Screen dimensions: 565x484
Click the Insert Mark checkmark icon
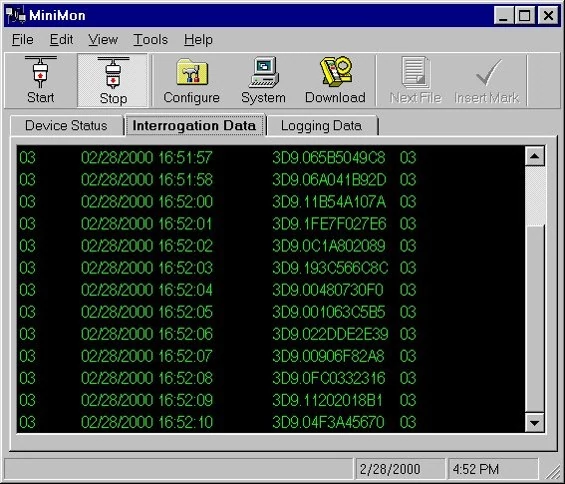click(x=488, y=72)
